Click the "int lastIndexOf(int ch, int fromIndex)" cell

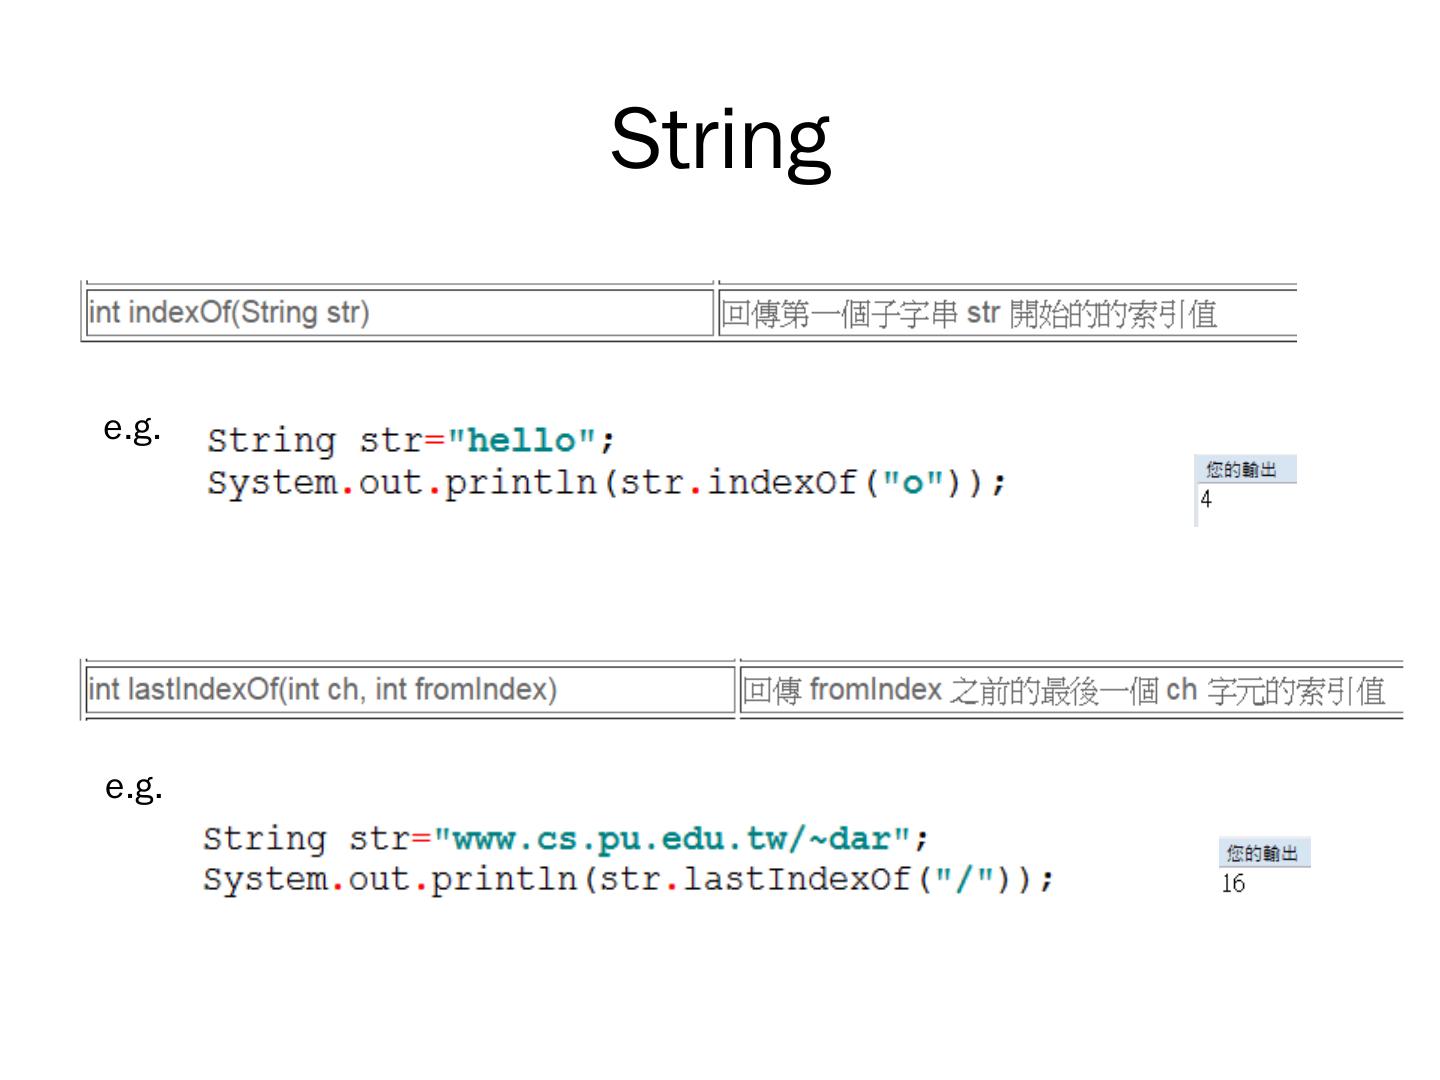[x=322, y=690]
